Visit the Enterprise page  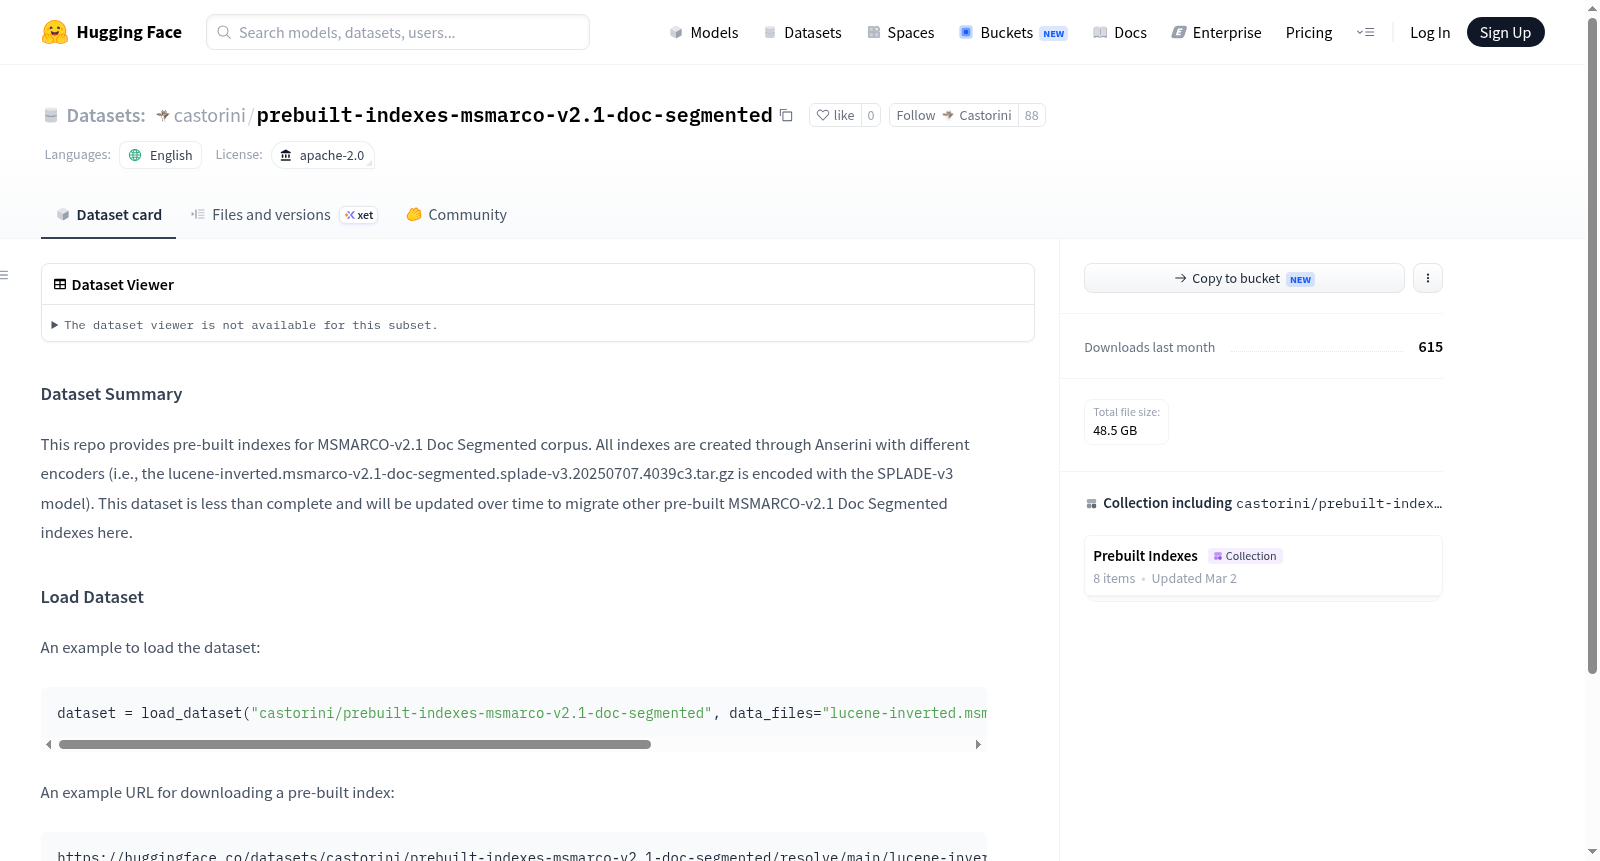coord(1216,32)
